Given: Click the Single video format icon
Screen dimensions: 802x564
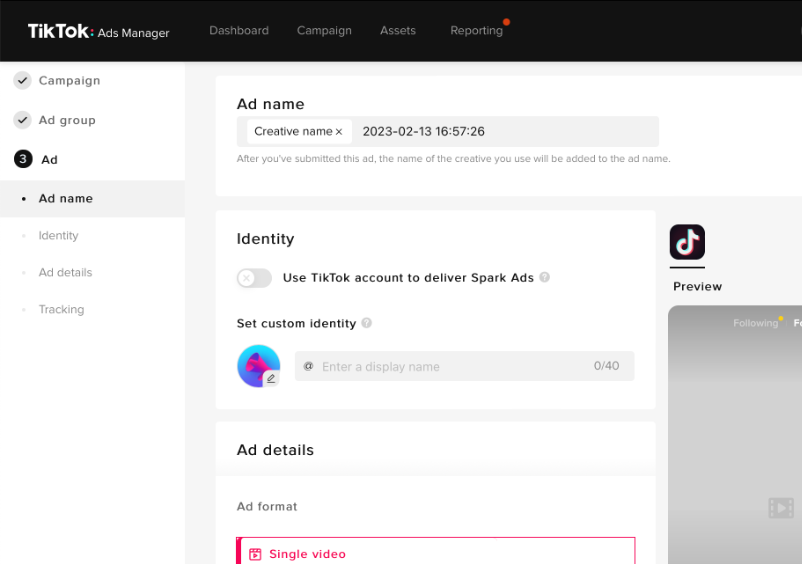Looking at the screenshot, I should point(255,554).
